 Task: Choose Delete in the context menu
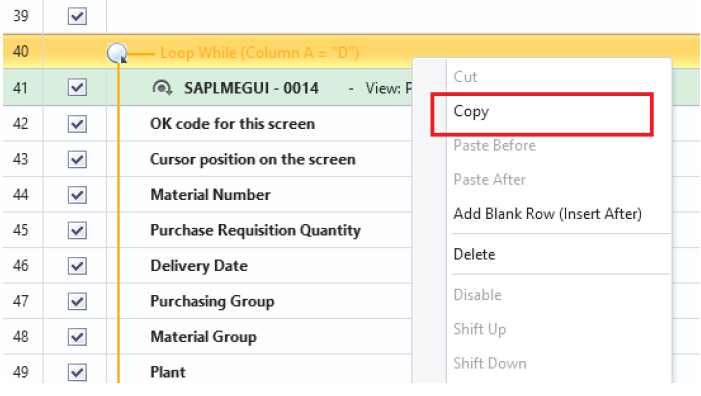click(x=474, y=254)
